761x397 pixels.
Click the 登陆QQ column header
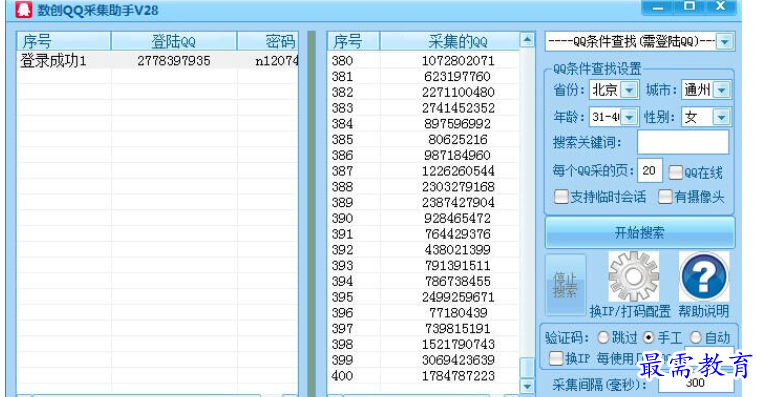(174, 42)
